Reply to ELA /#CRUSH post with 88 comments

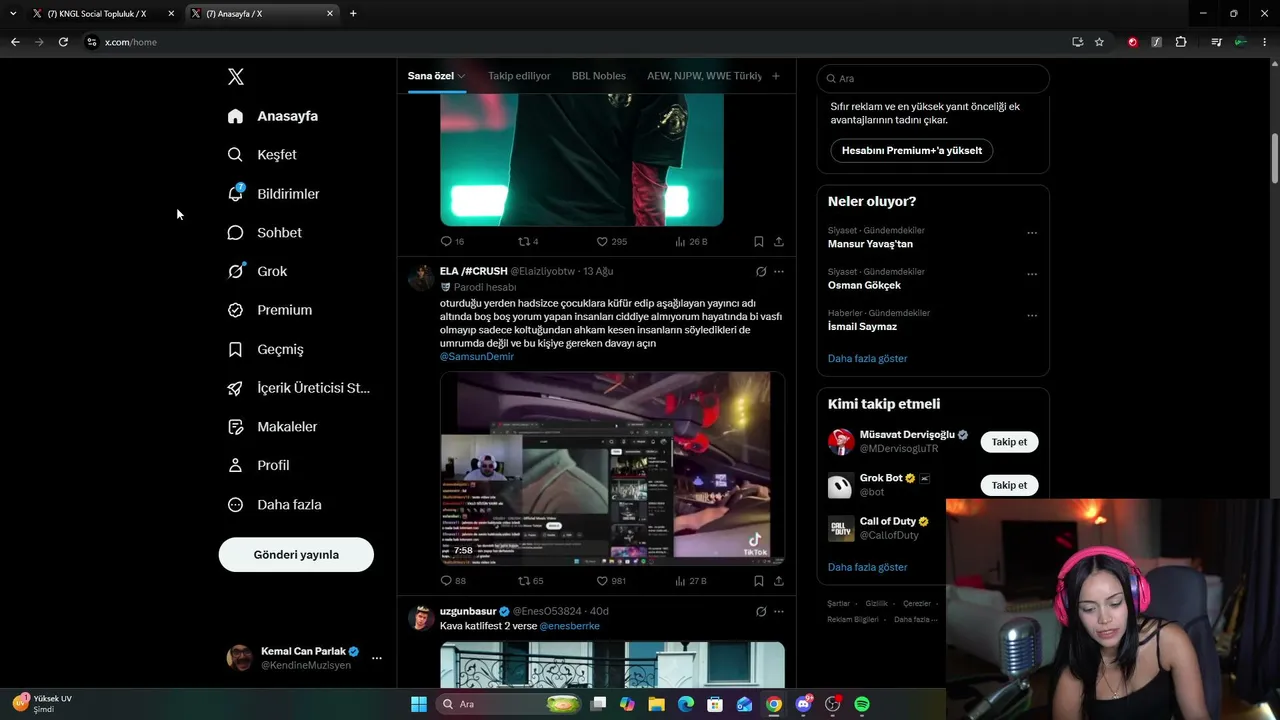453,581
